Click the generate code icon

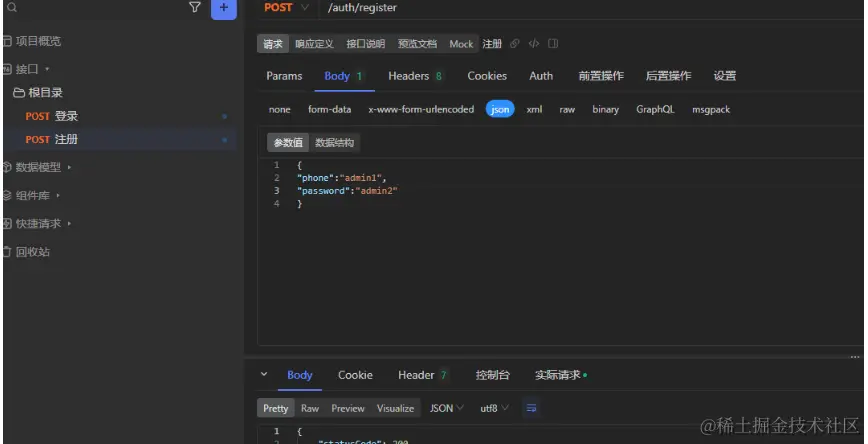coord(534,43)
